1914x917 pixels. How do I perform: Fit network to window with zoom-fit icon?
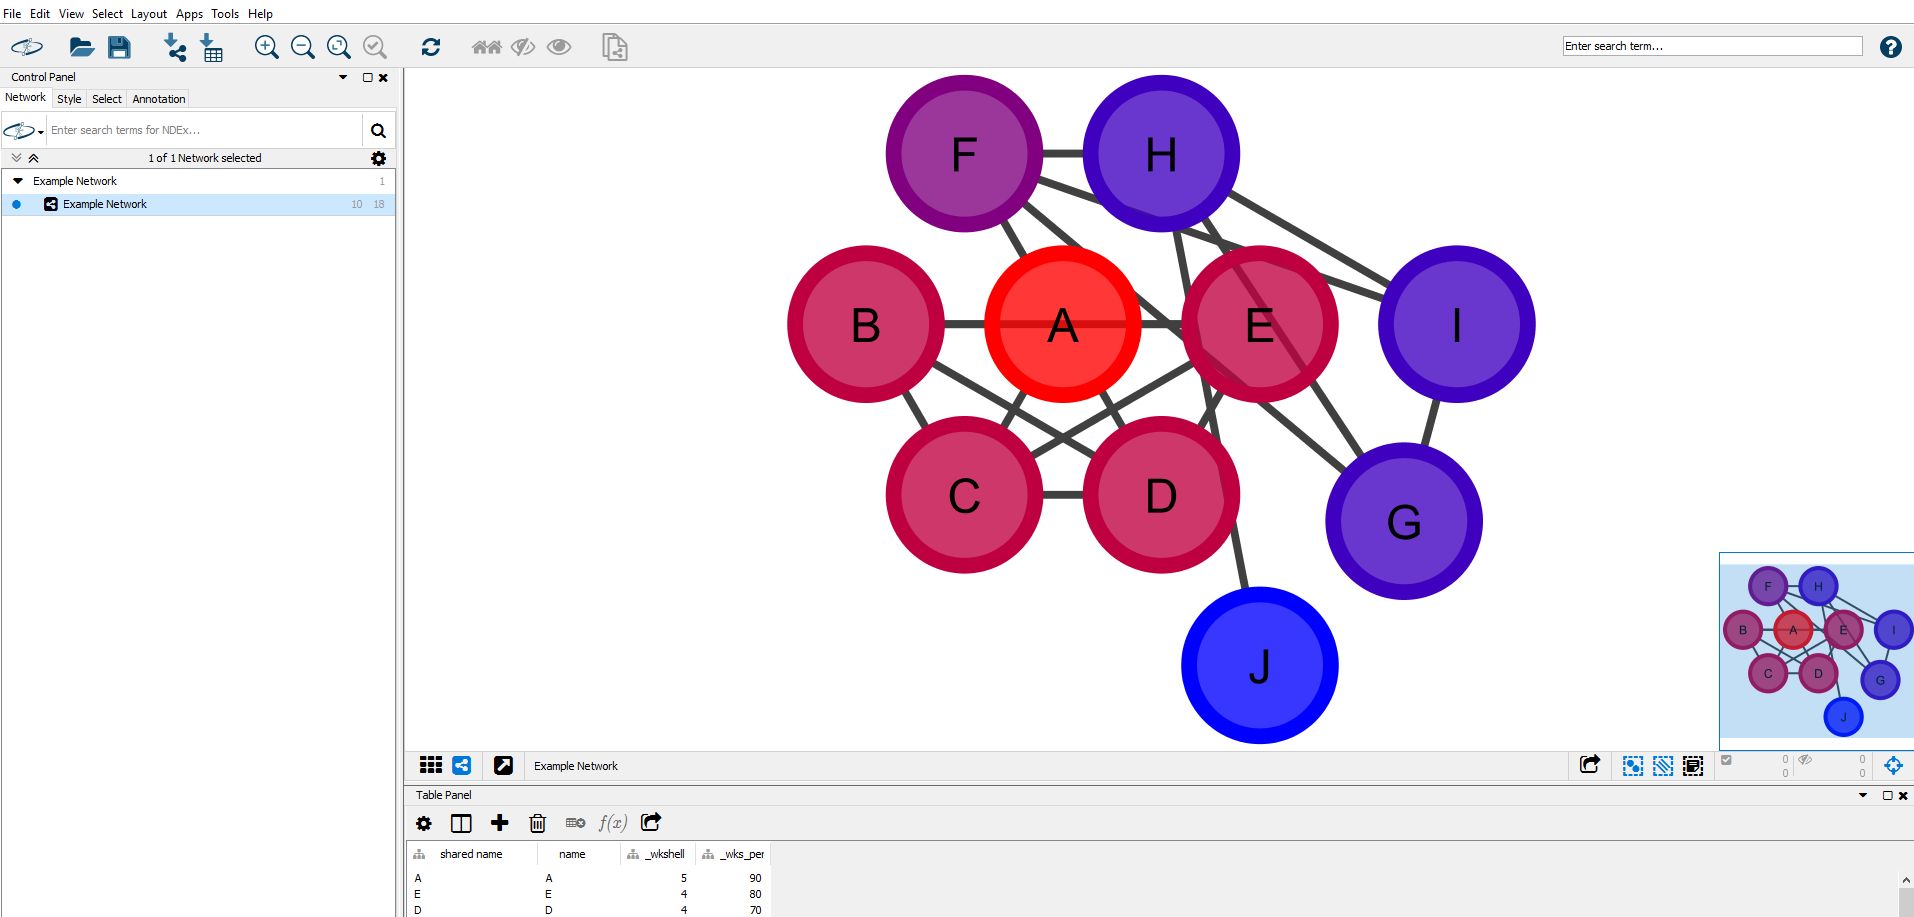click(x=339, y=47)
